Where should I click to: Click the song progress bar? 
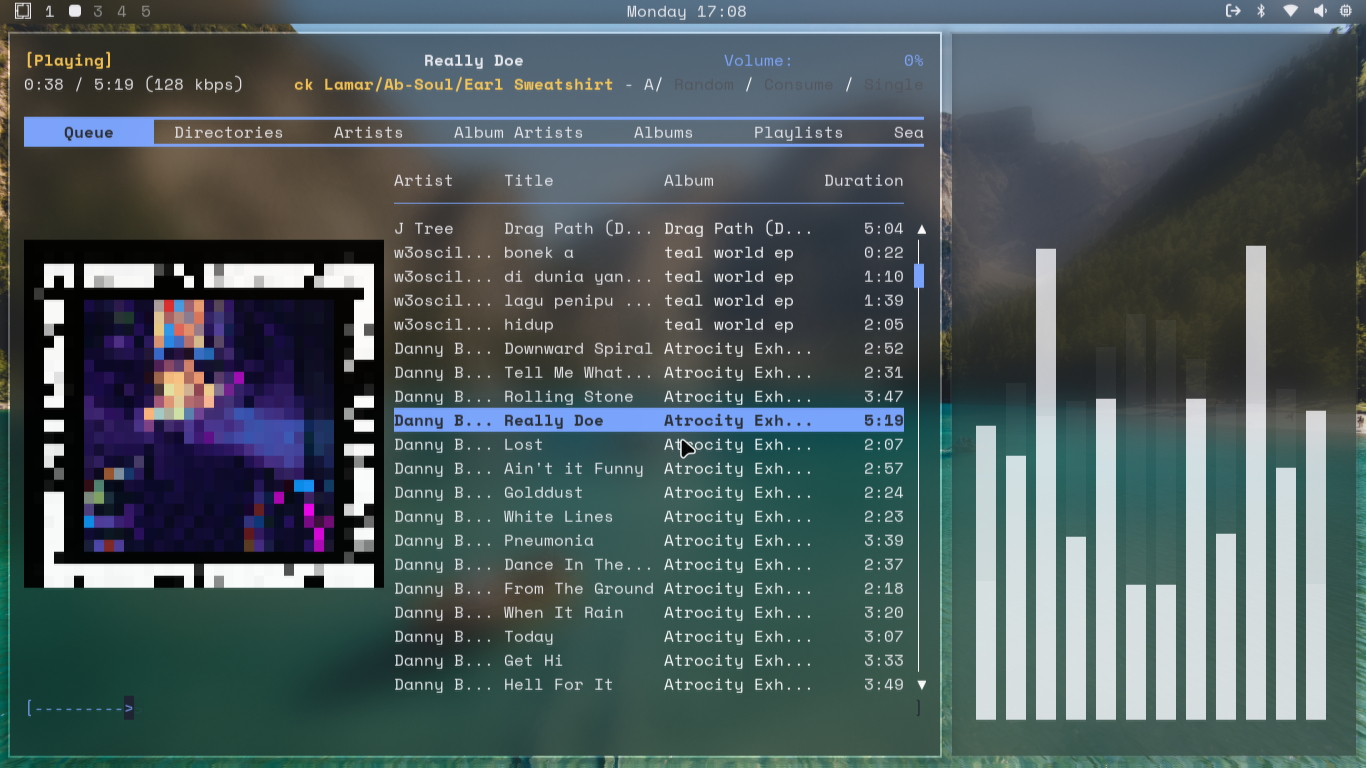(474, 709)
